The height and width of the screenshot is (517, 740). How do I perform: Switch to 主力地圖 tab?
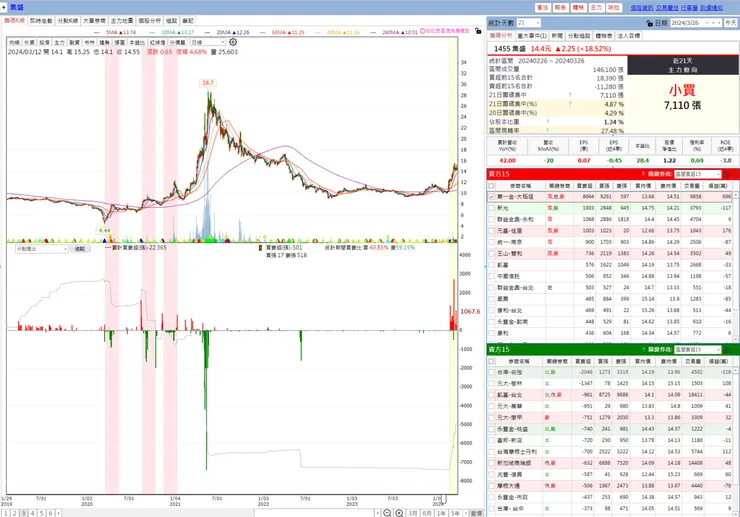pos(122,21)
